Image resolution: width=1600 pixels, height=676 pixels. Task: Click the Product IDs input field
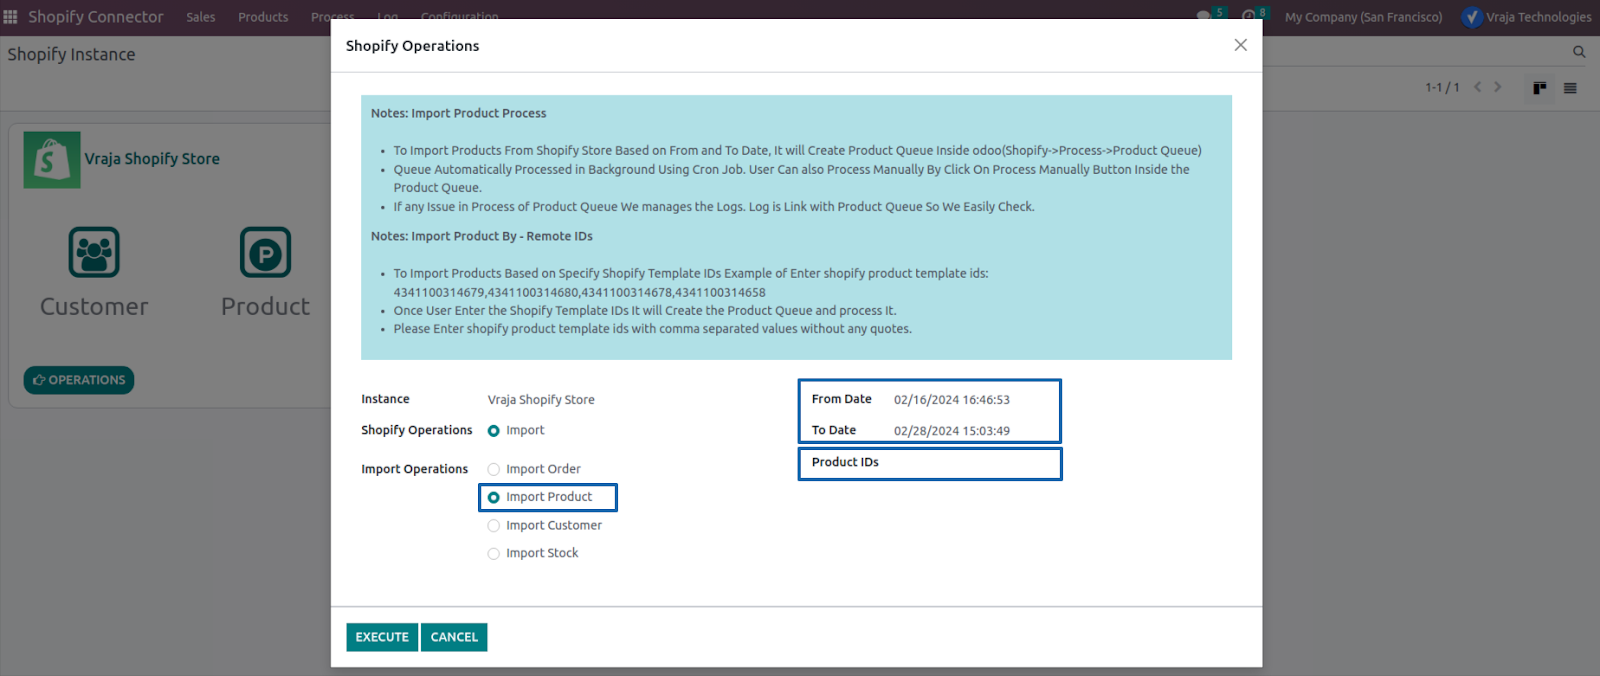(x=972, y=463)
